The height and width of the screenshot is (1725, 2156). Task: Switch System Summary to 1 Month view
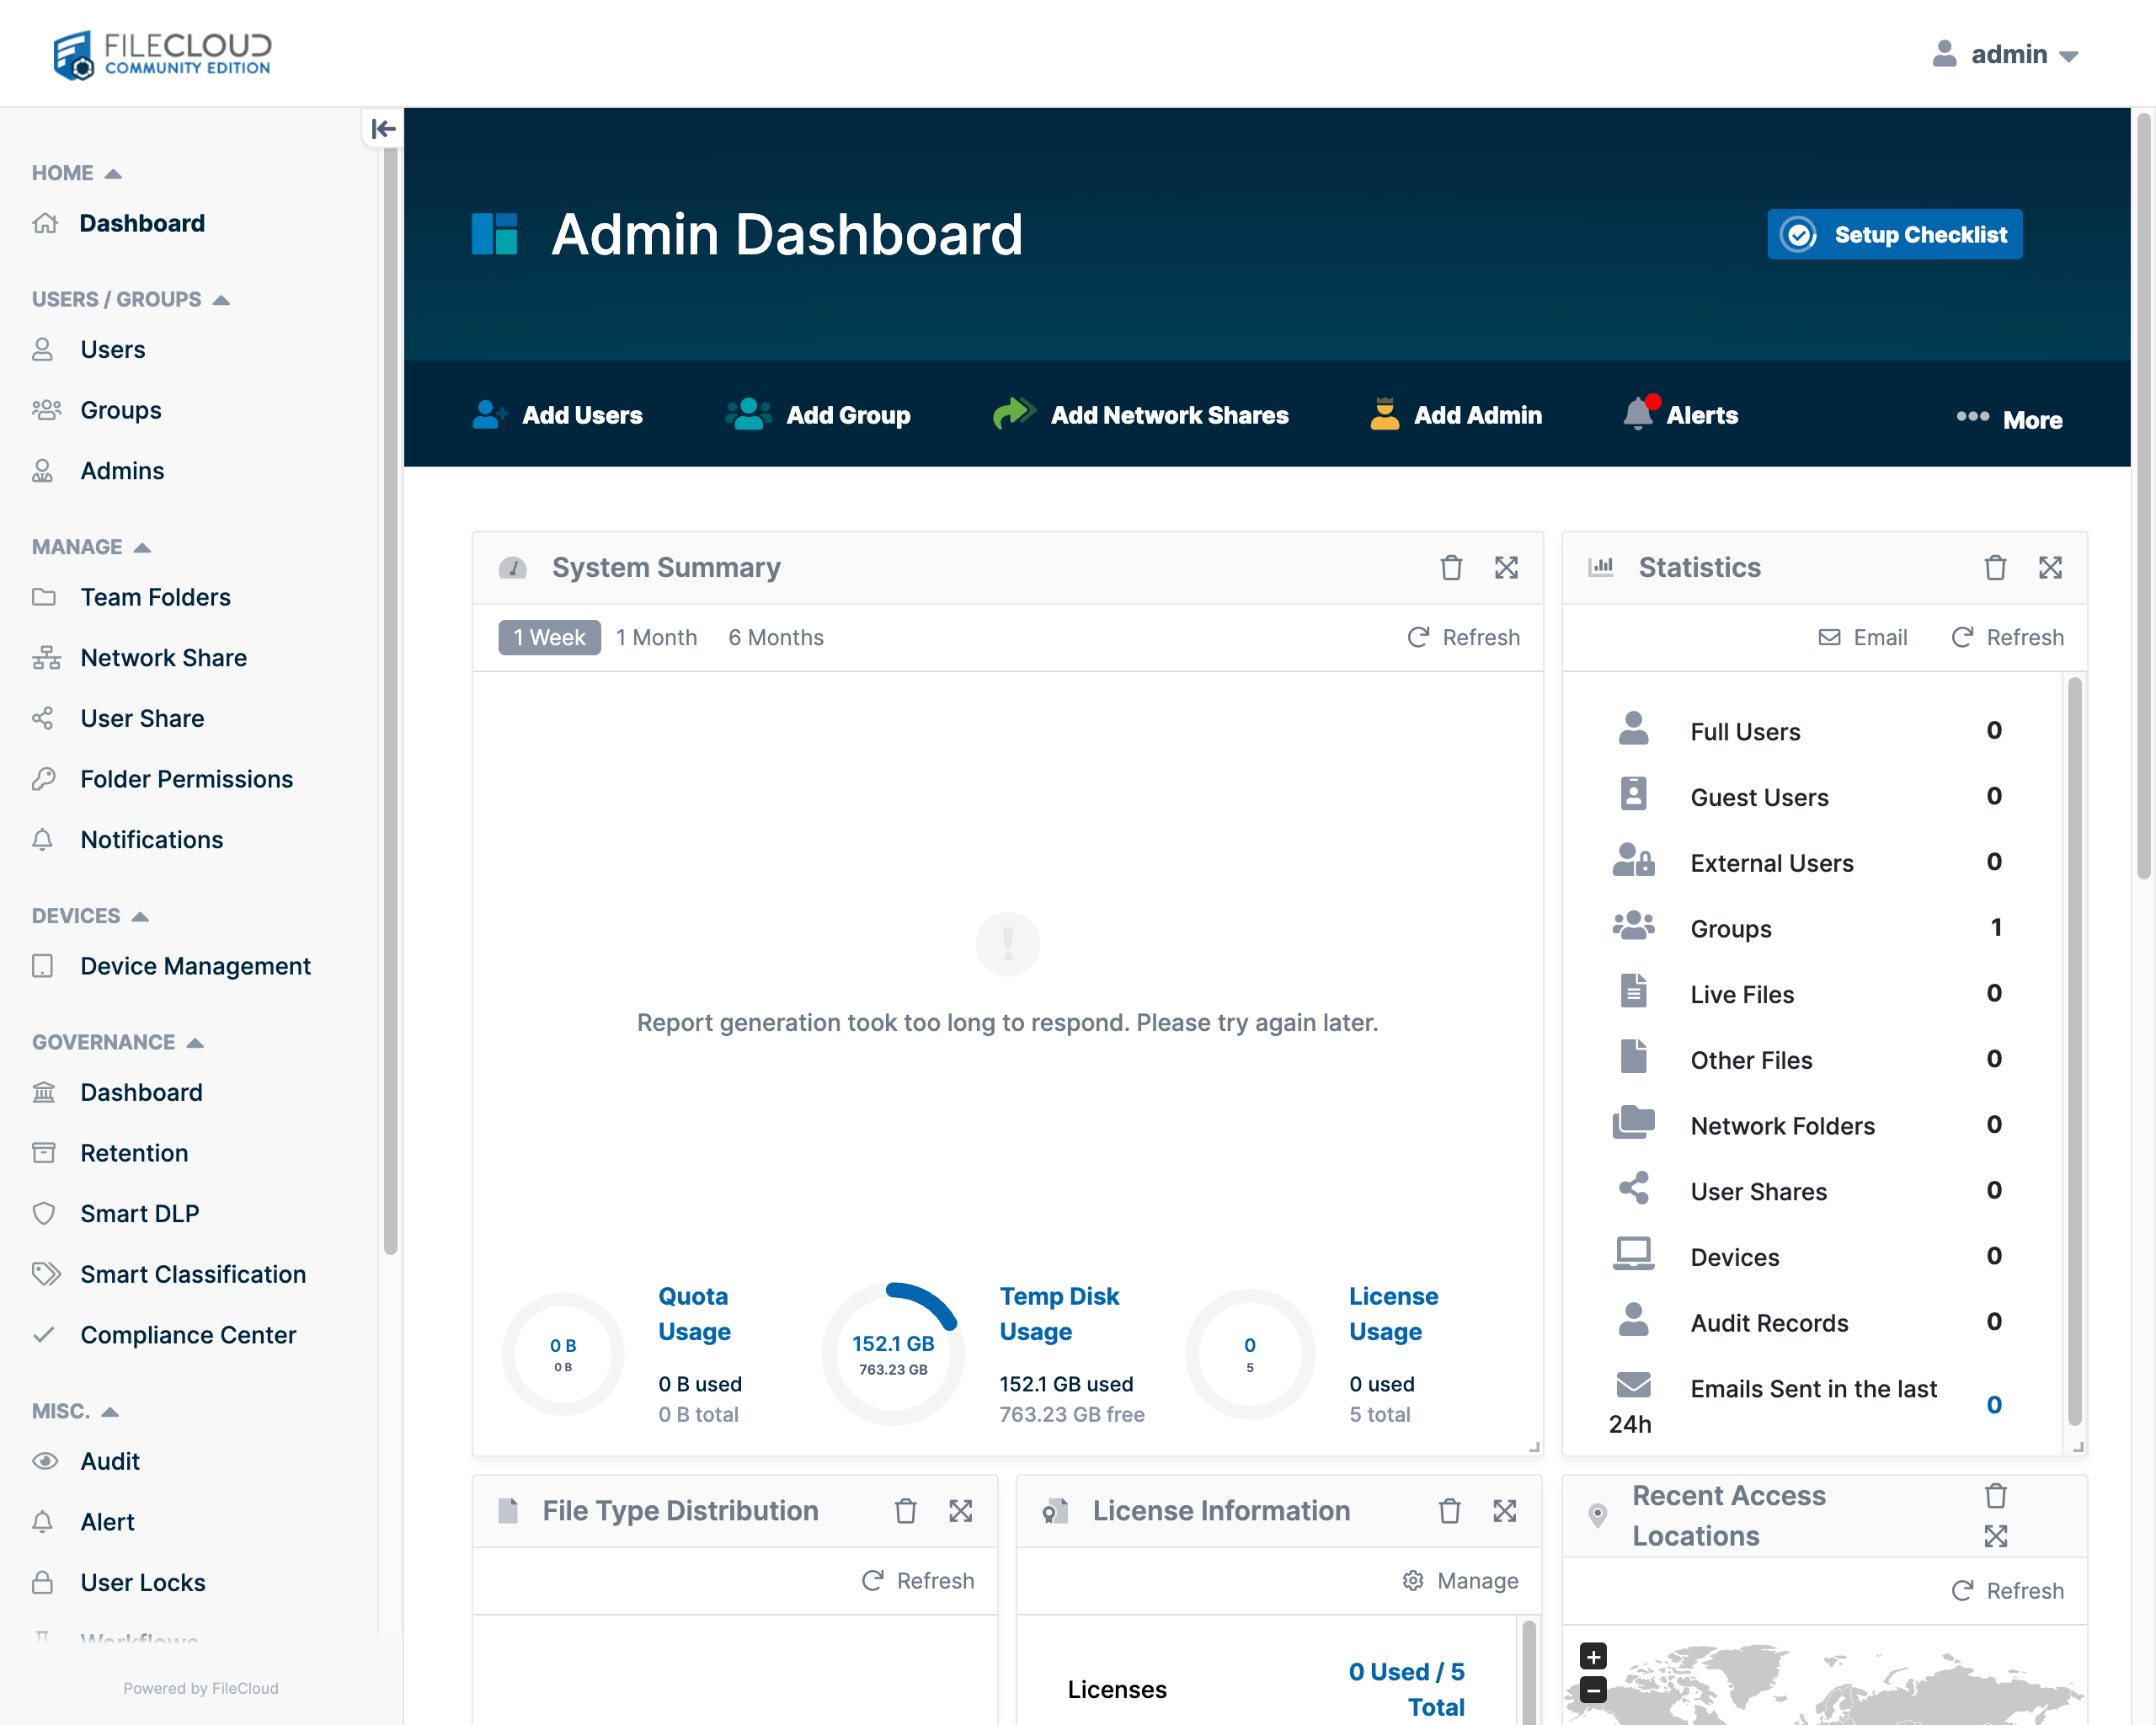(x=656, y=637)
